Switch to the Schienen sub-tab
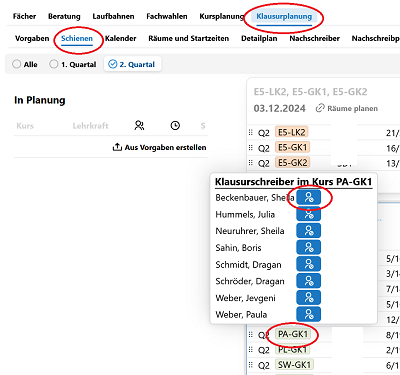 click(77, 38)
